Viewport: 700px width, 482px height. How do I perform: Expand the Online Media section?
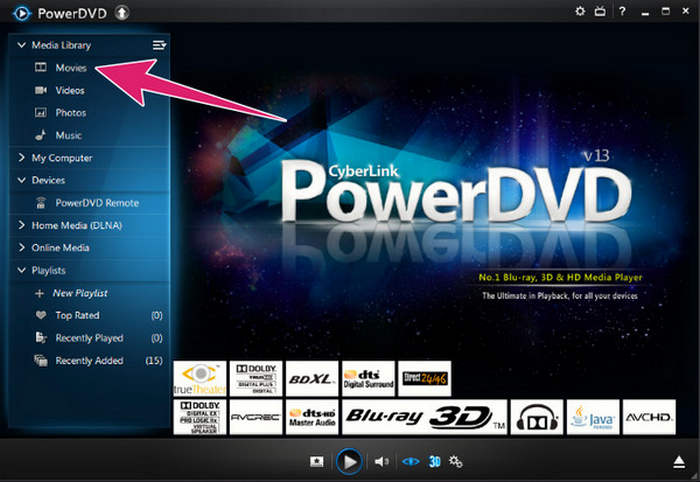click(x=21, y=247)
